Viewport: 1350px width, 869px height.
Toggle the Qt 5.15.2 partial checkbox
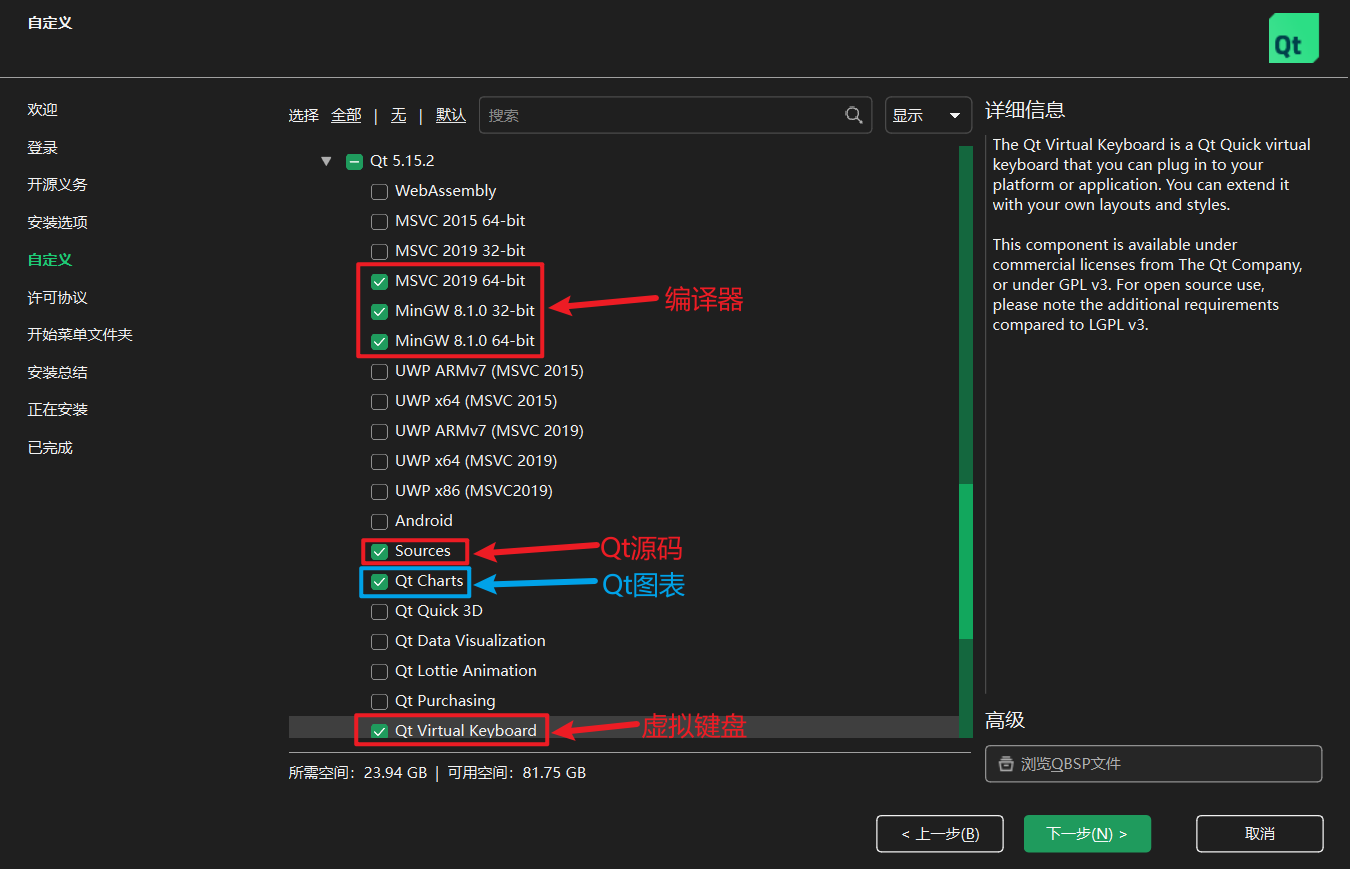[x=354, y=161]
